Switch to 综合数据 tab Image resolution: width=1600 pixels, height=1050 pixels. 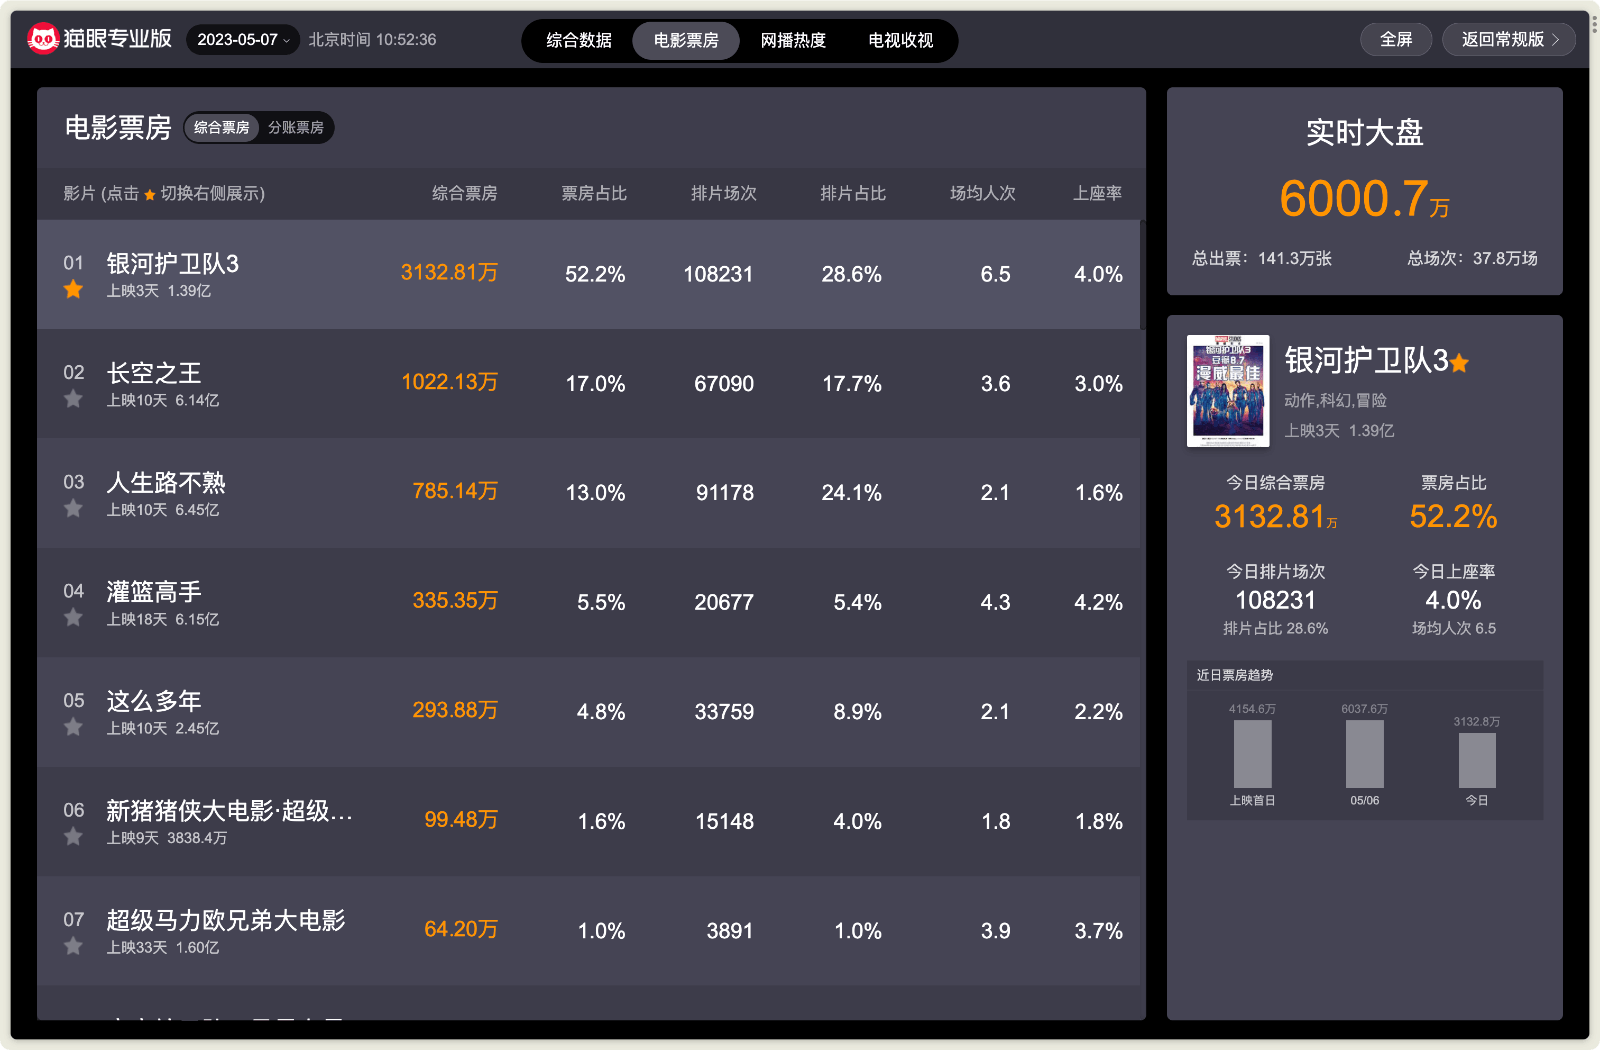579,40
